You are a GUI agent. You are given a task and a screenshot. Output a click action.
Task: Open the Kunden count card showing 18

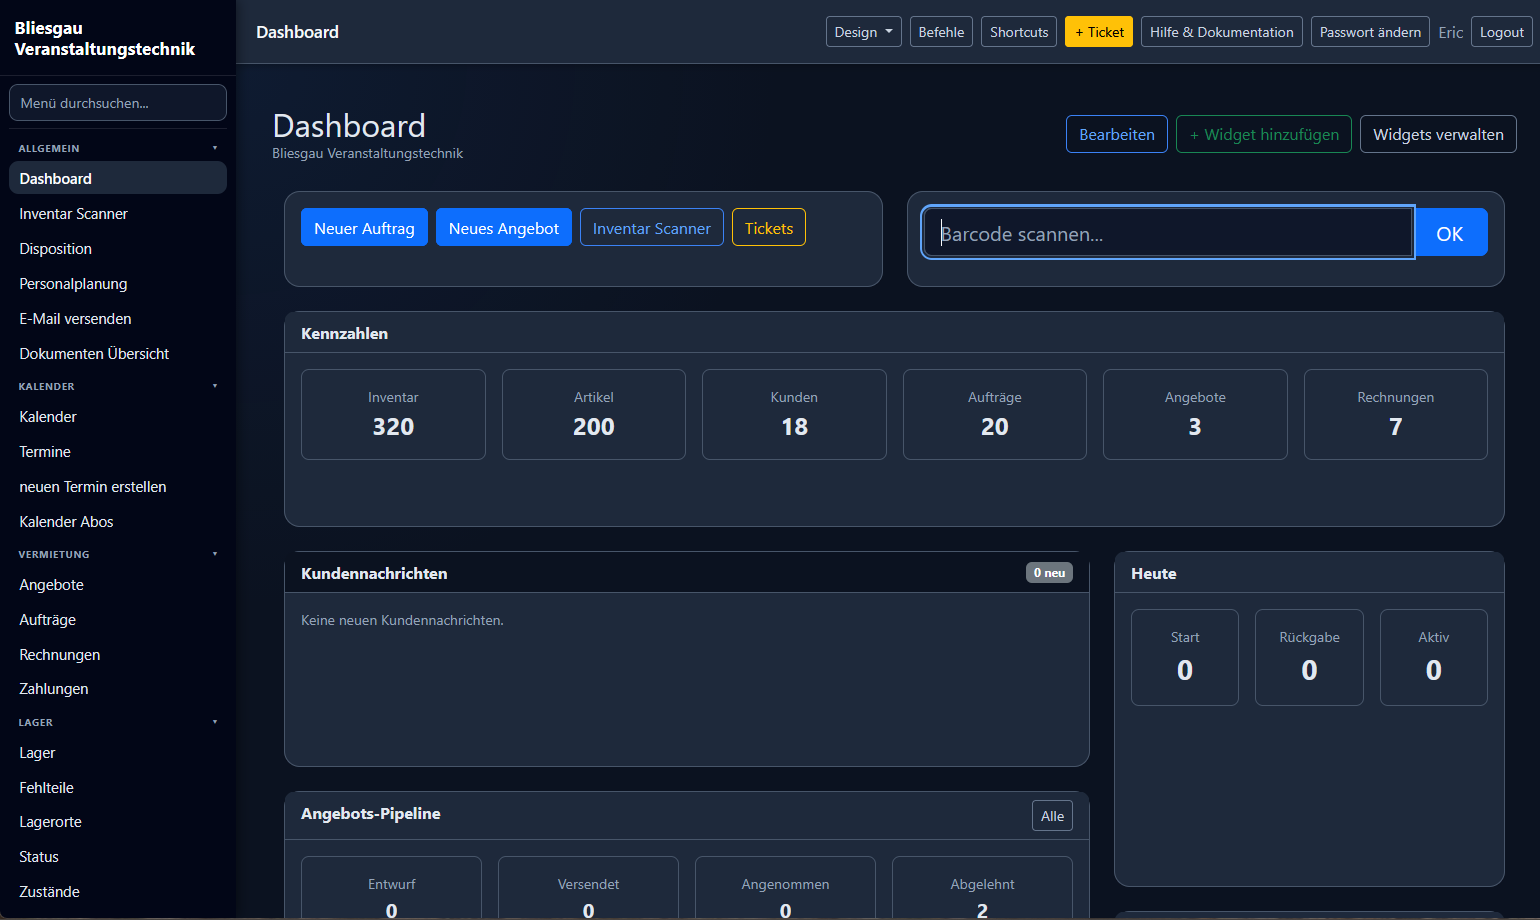click(x=794, y=415)
